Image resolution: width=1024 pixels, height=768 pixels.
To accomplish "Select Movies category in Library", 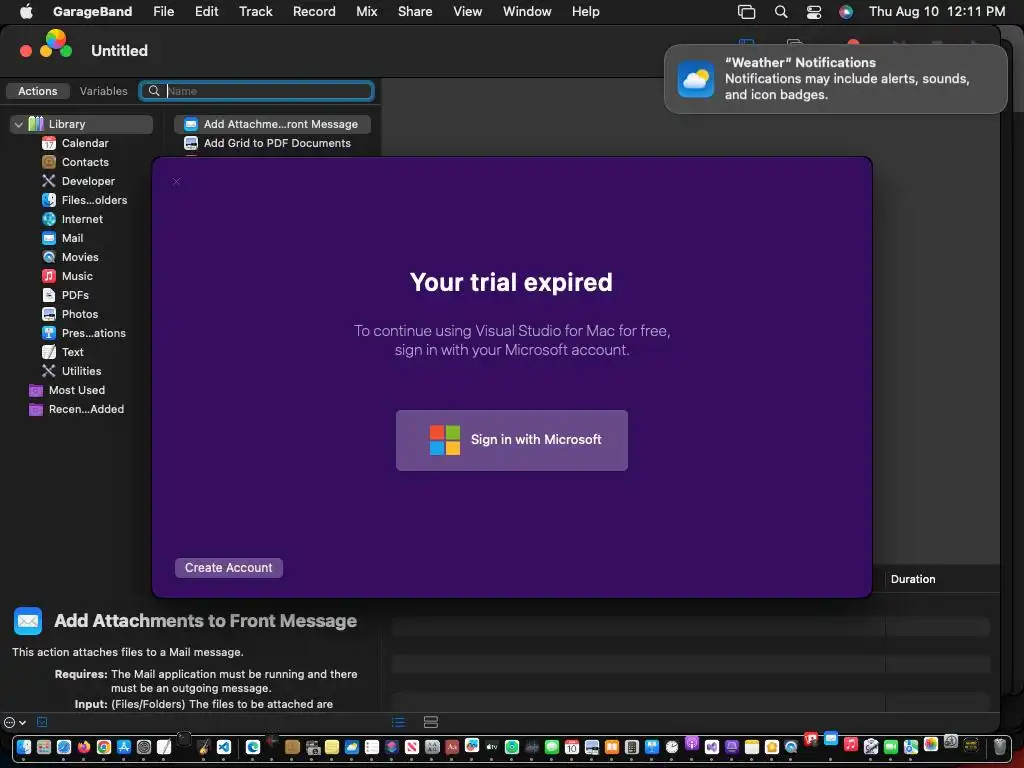I will click(80, 257).
